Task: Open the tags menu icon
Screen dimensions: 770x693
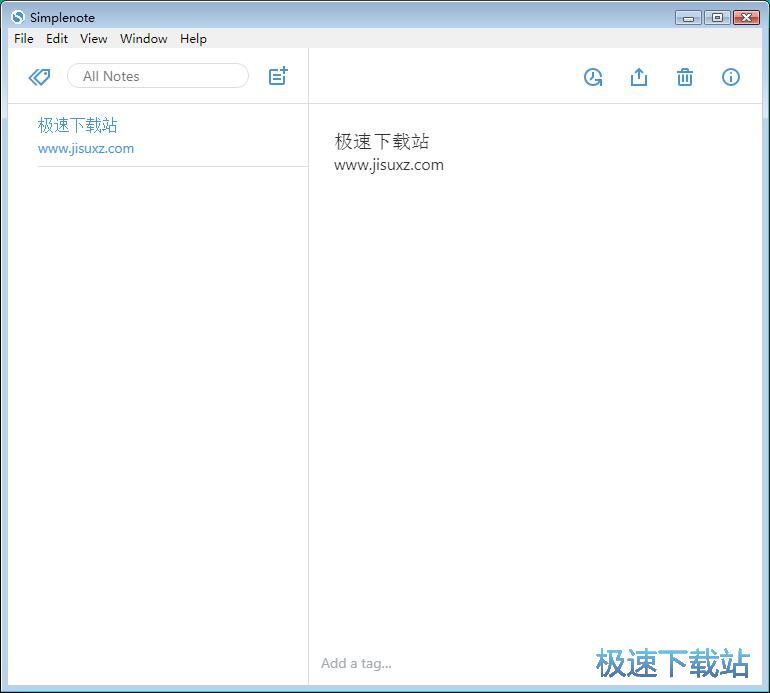Action: [x=39, y=77]
